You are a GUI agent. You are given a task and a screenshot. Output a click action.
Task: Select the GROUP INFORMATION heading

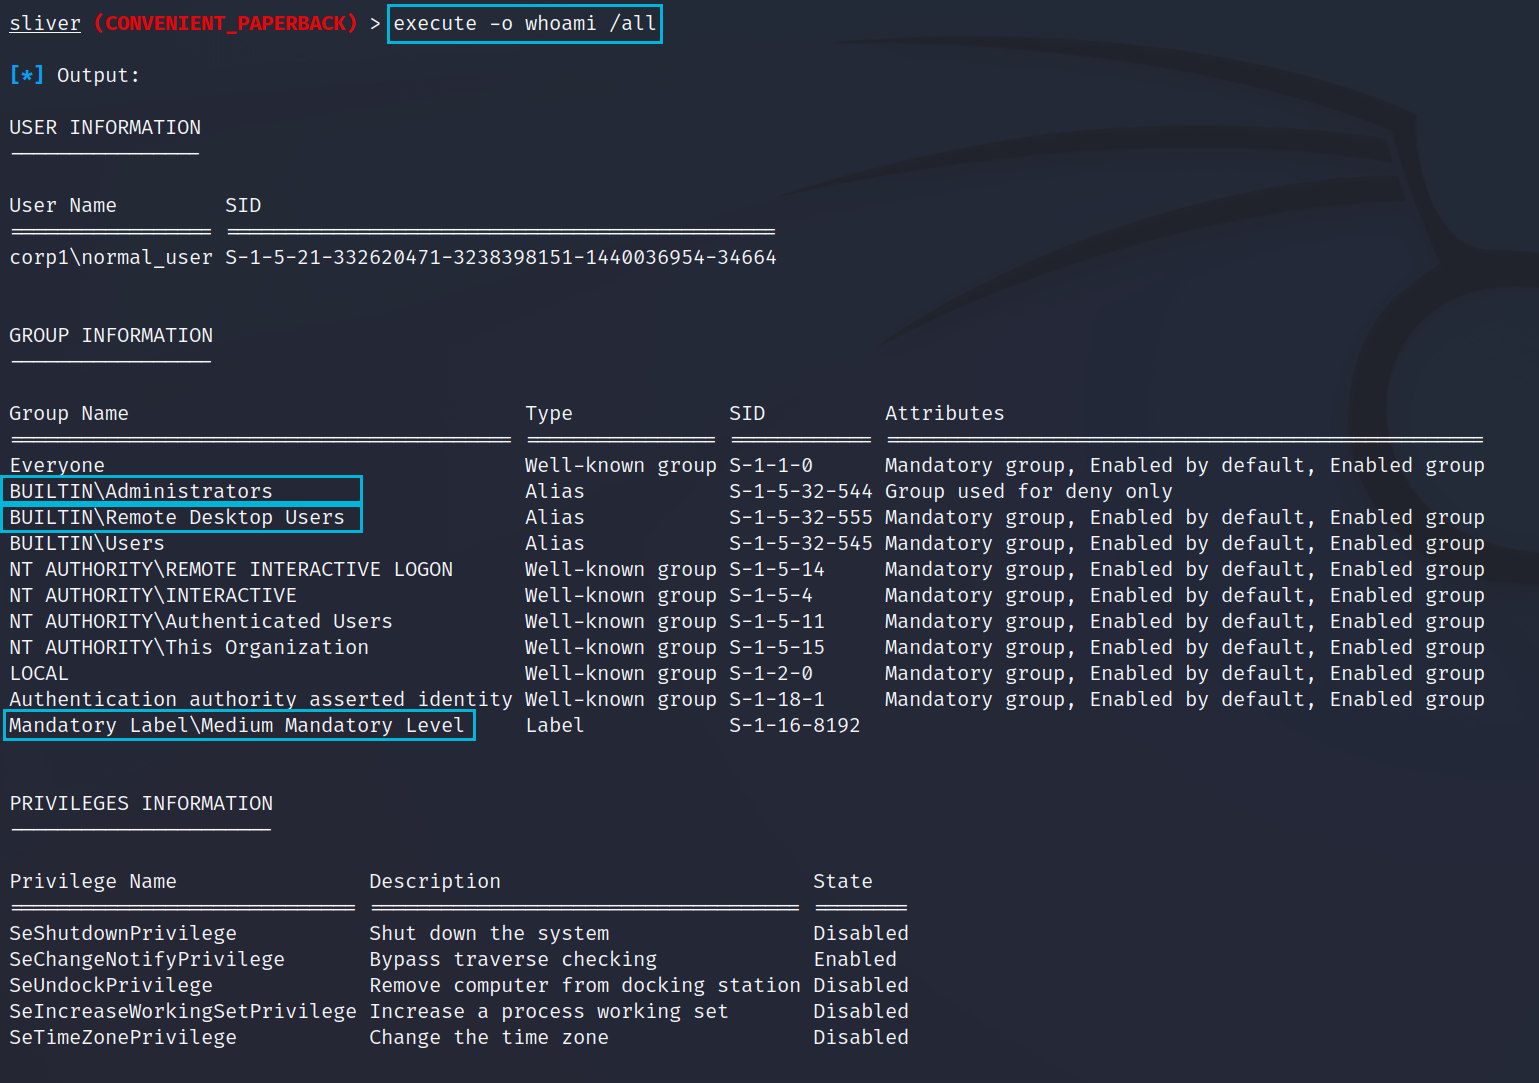(x=111, y=335)
